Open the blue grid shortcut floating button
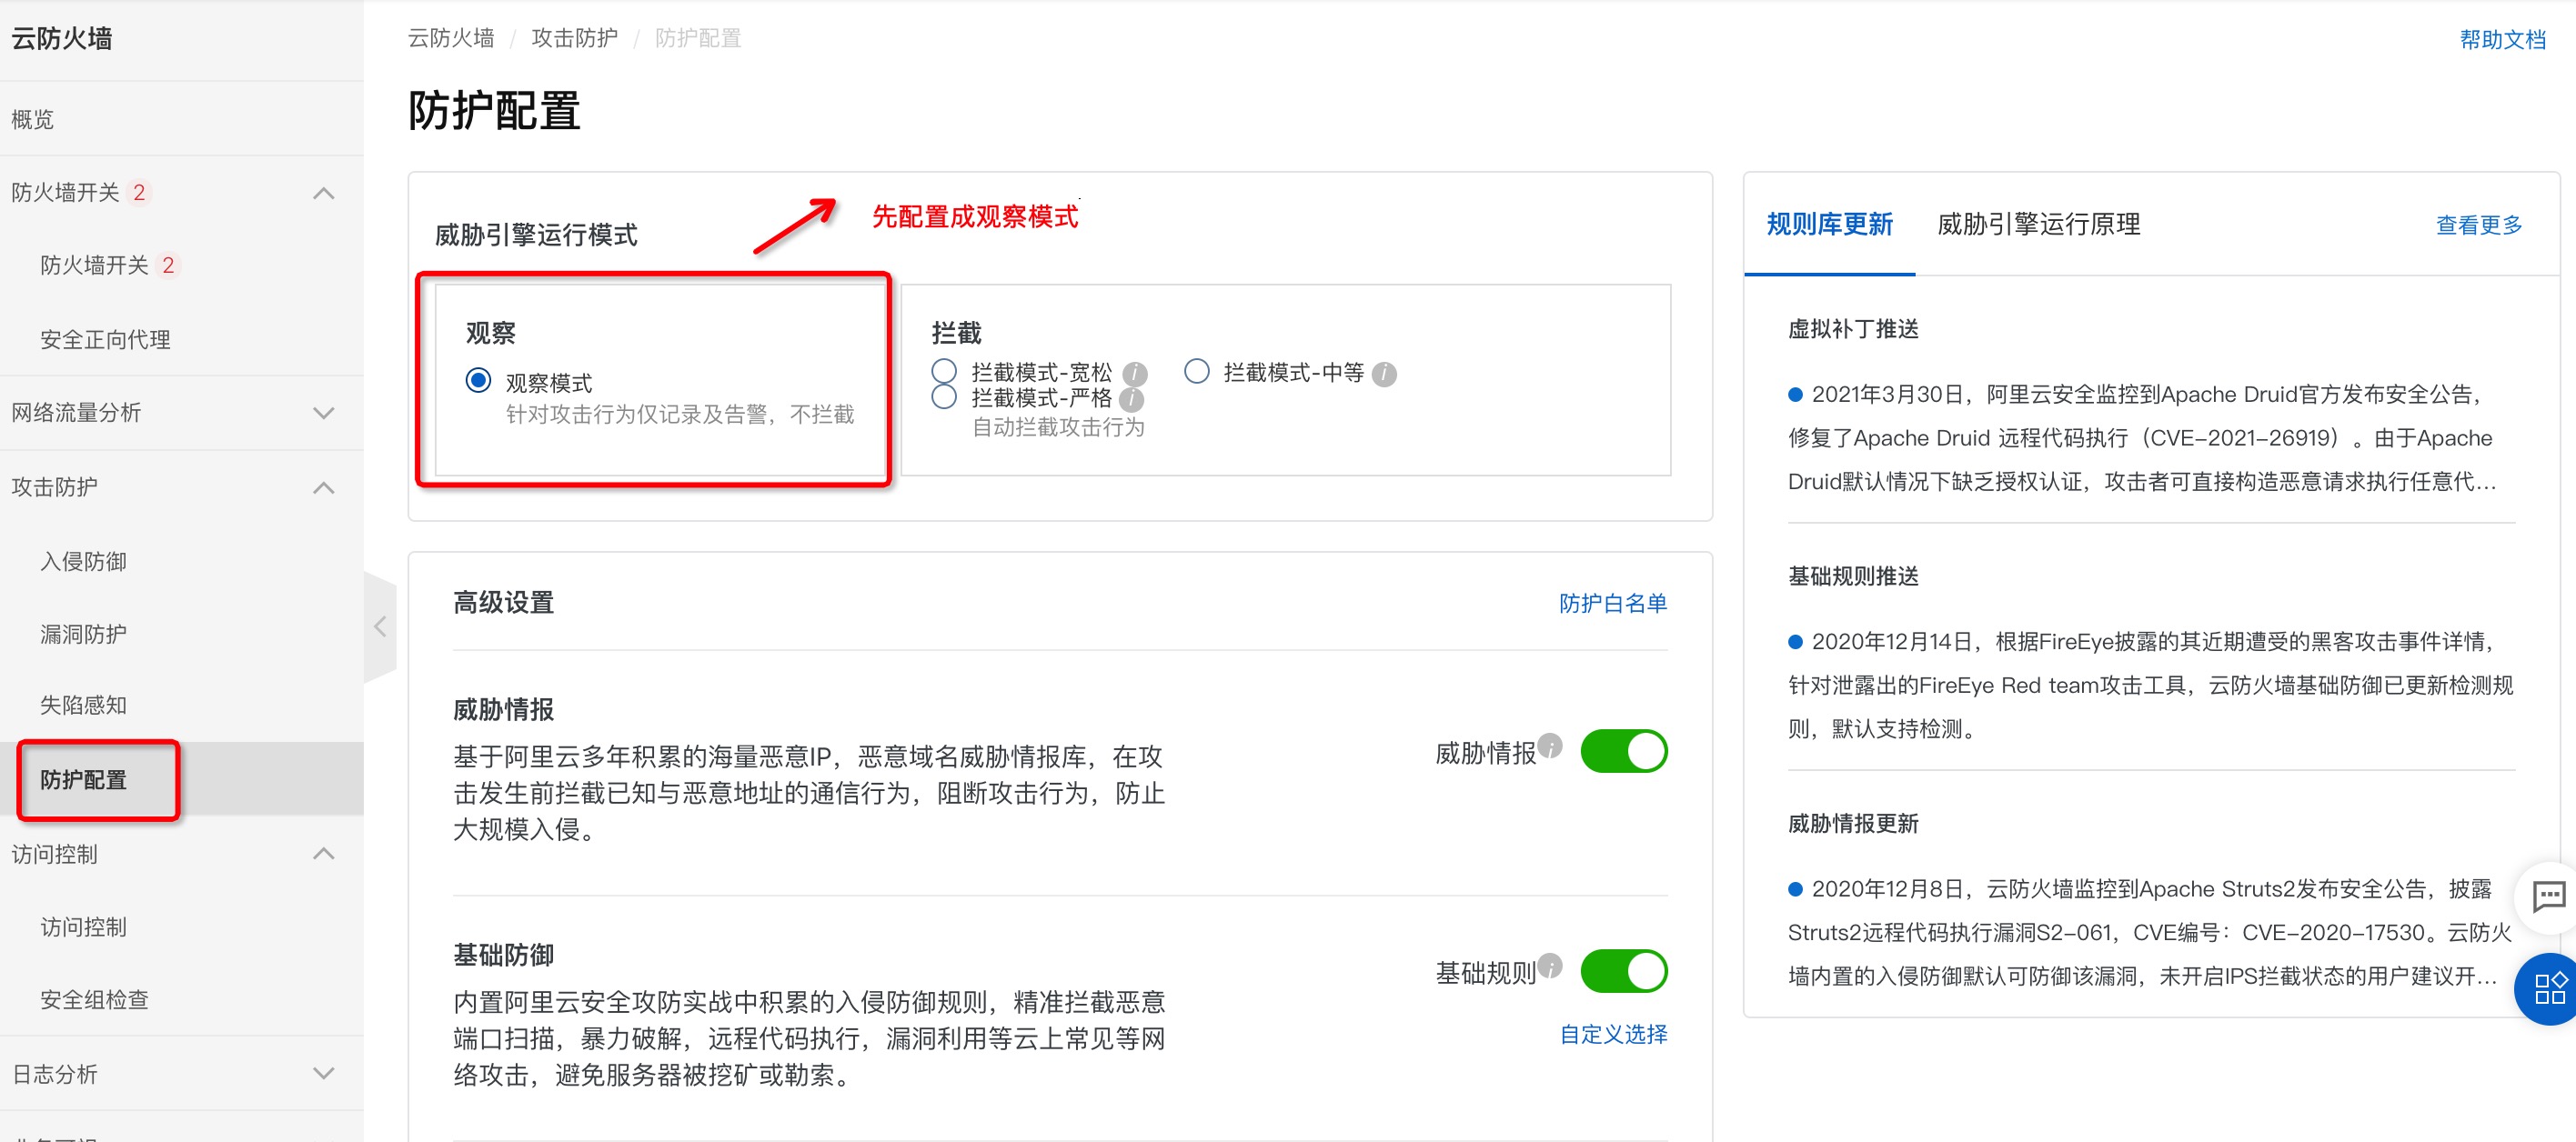Image resolution: width=2576 pixels, height=1142 pixels. coord(2548,989)
